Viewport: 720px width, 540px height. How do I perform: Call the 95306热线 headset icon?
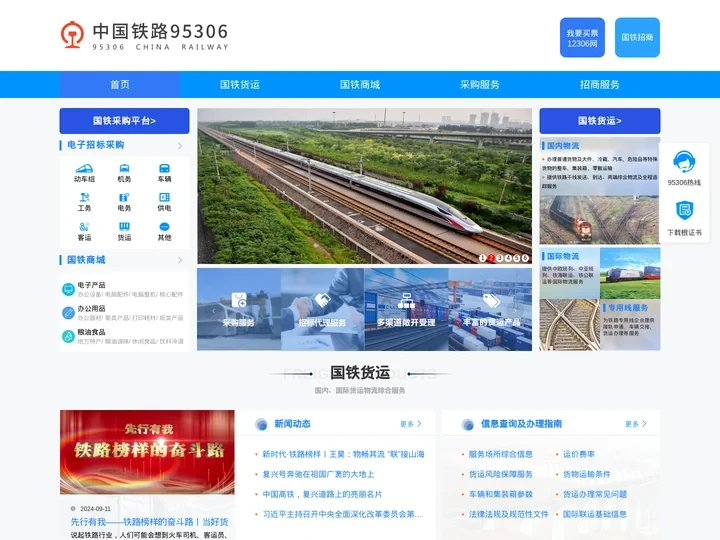point(684,161)
